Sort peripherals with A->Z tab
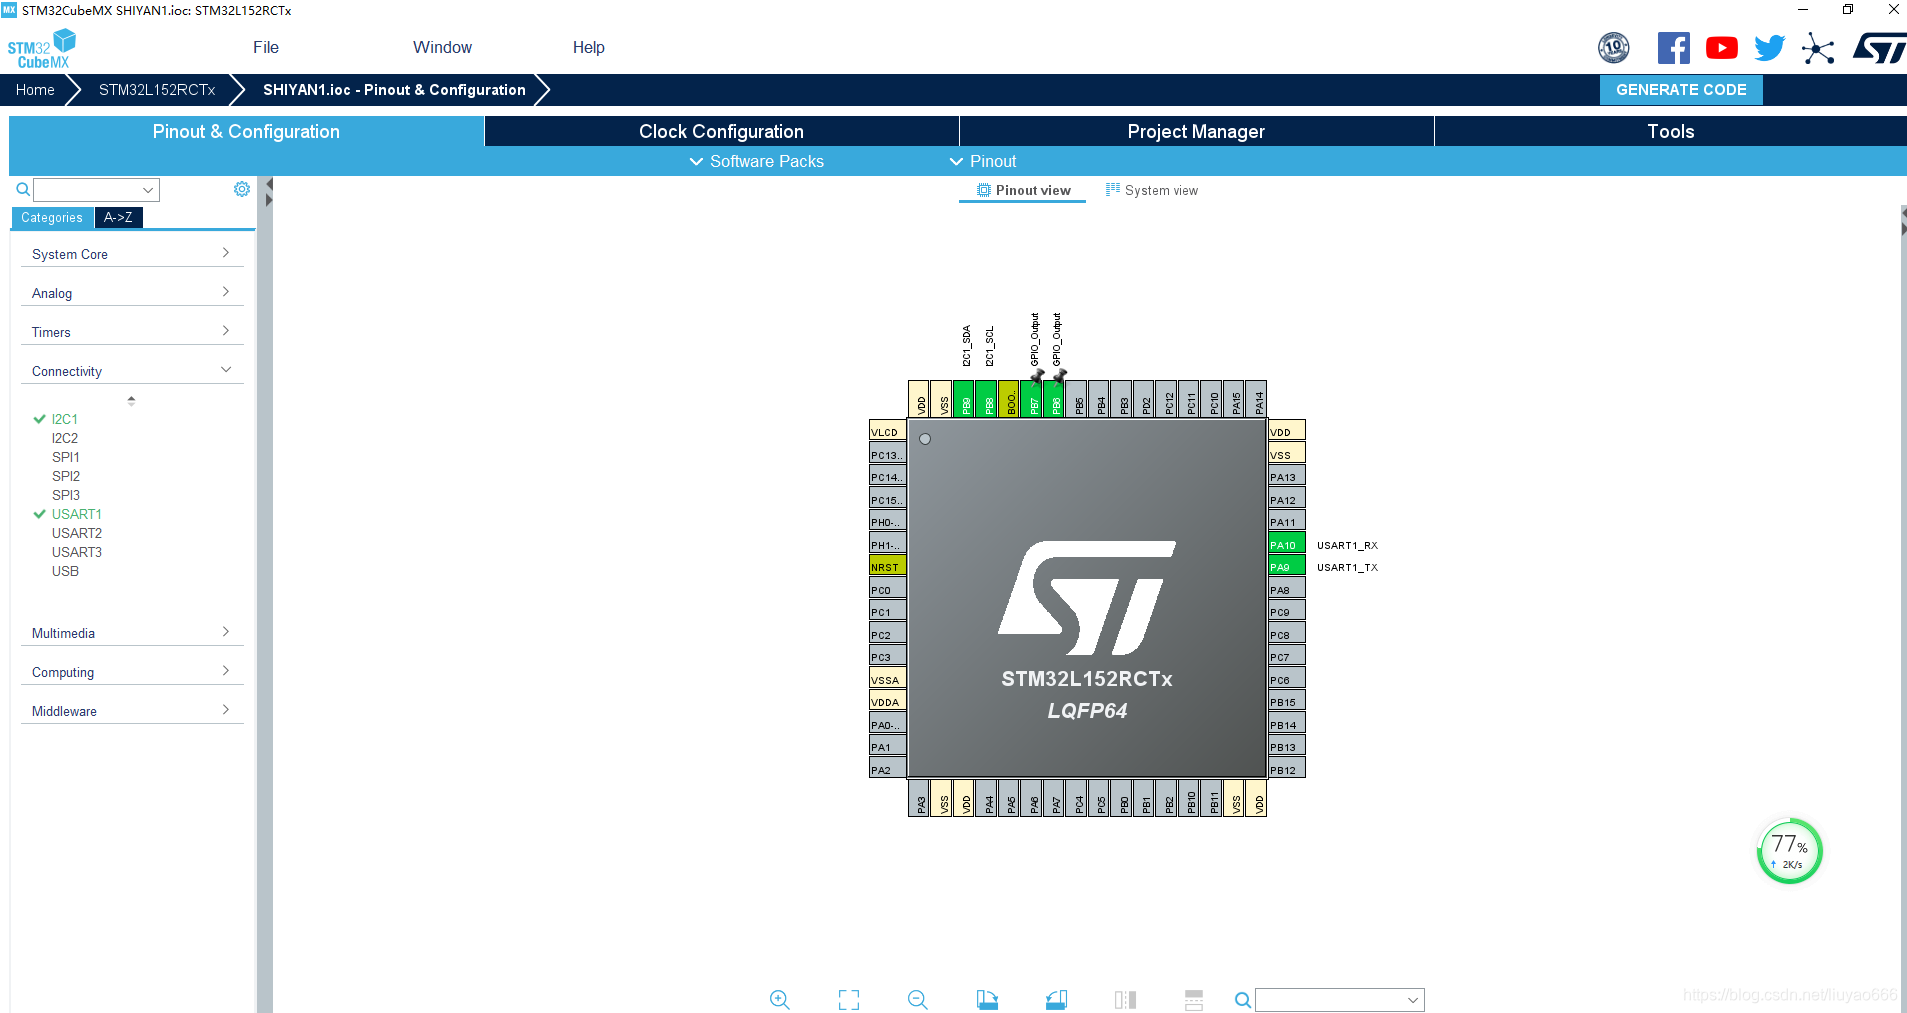 (118, 217)
